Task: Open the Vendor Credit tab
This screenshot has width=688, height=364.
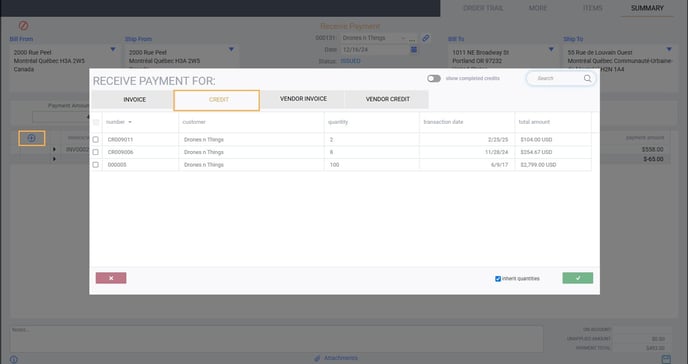Action: pyautogui.click(x=387, y=99)
